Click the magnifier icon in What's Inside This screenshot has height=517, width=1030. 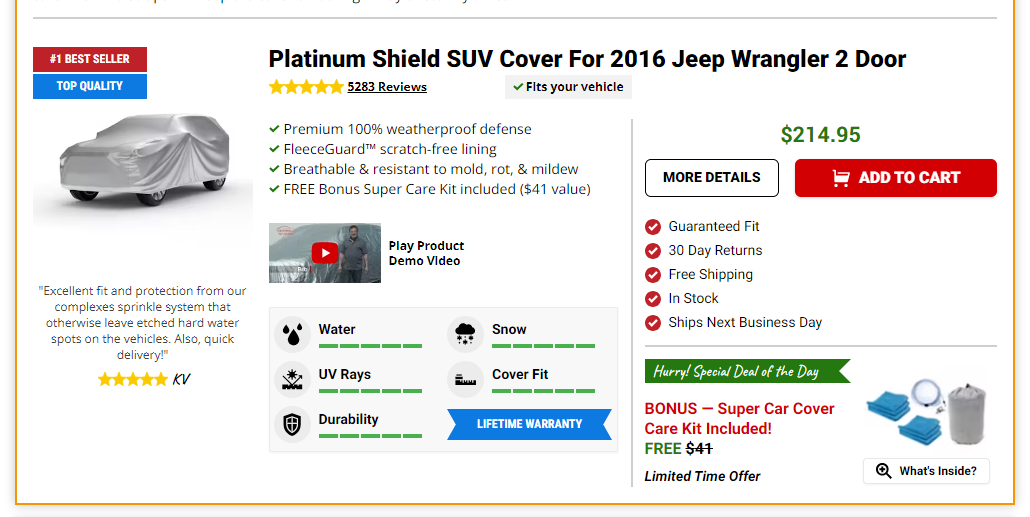[883, 471]
